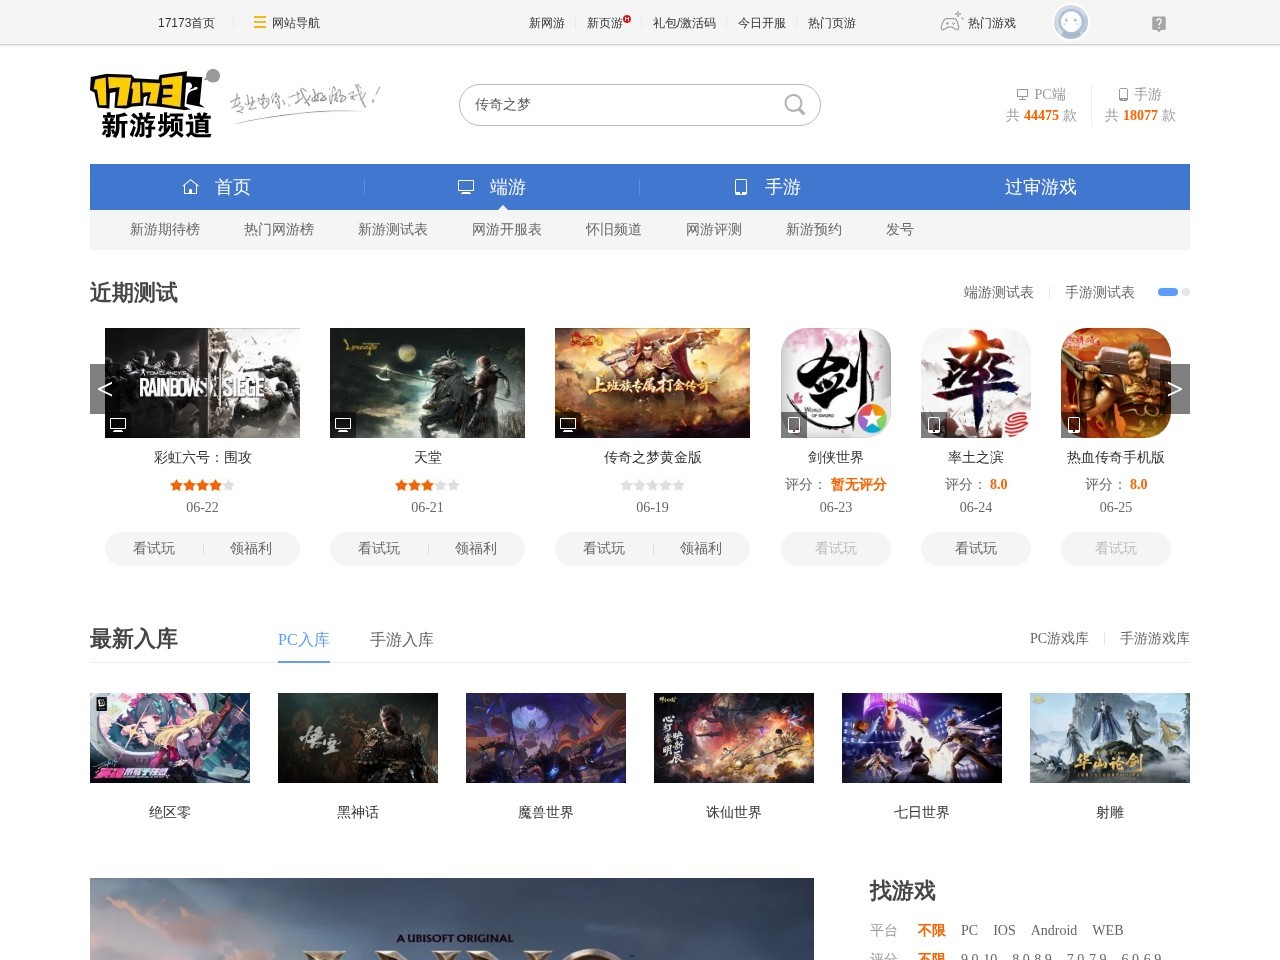
Task: Open 新游预约 submenu item
Action: (814, 229)
